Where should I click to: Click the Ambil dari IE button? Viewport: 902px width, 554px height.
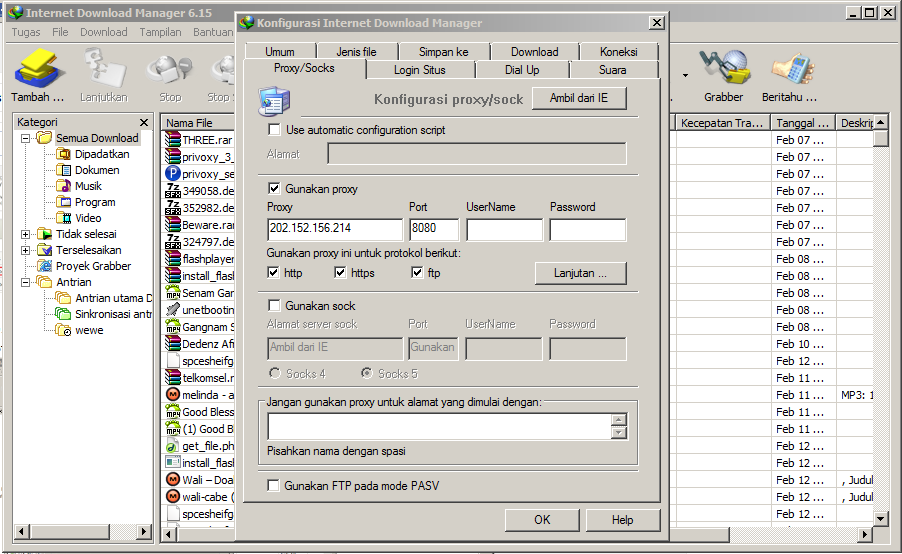click(579, 98)
